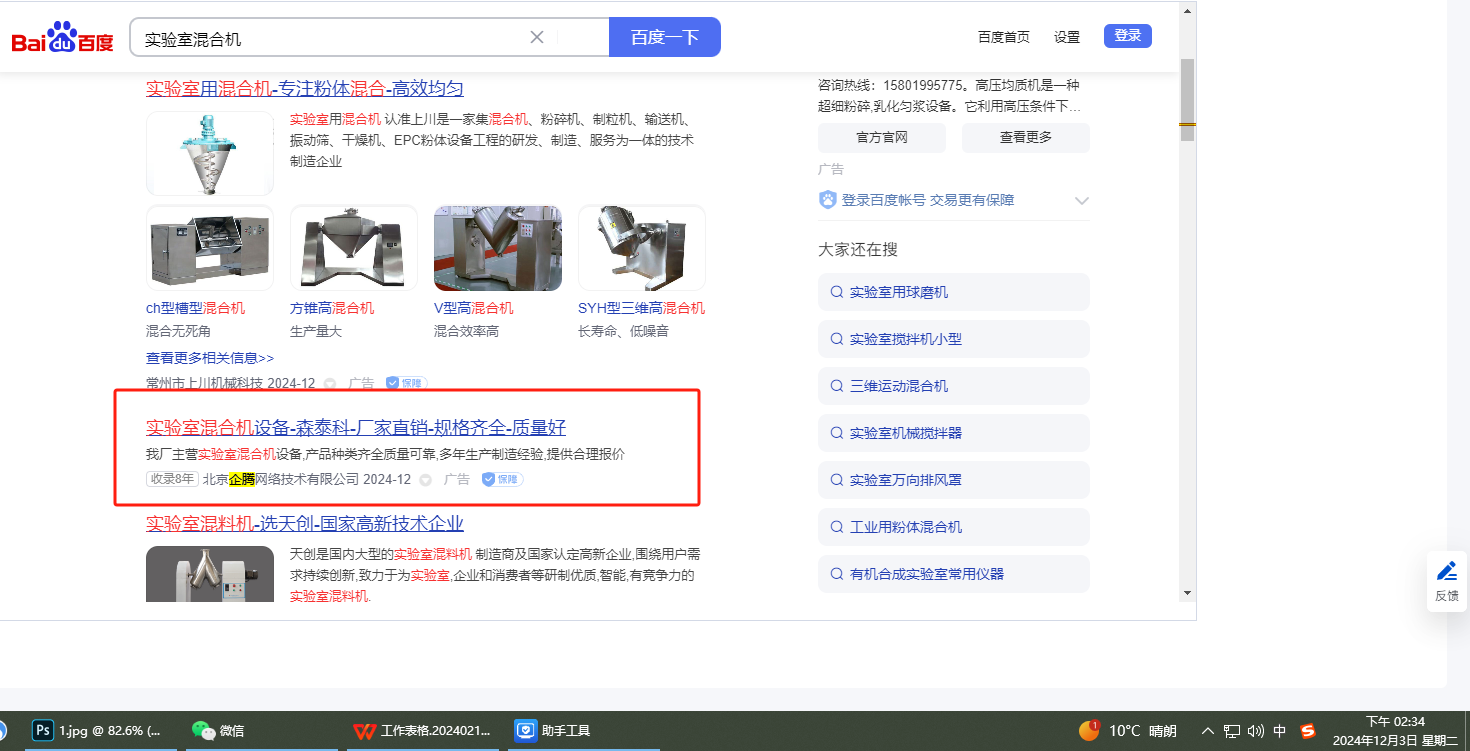
Task: Click the V型高混合机 product thumbnail
Action: click(x=498, y=248)
